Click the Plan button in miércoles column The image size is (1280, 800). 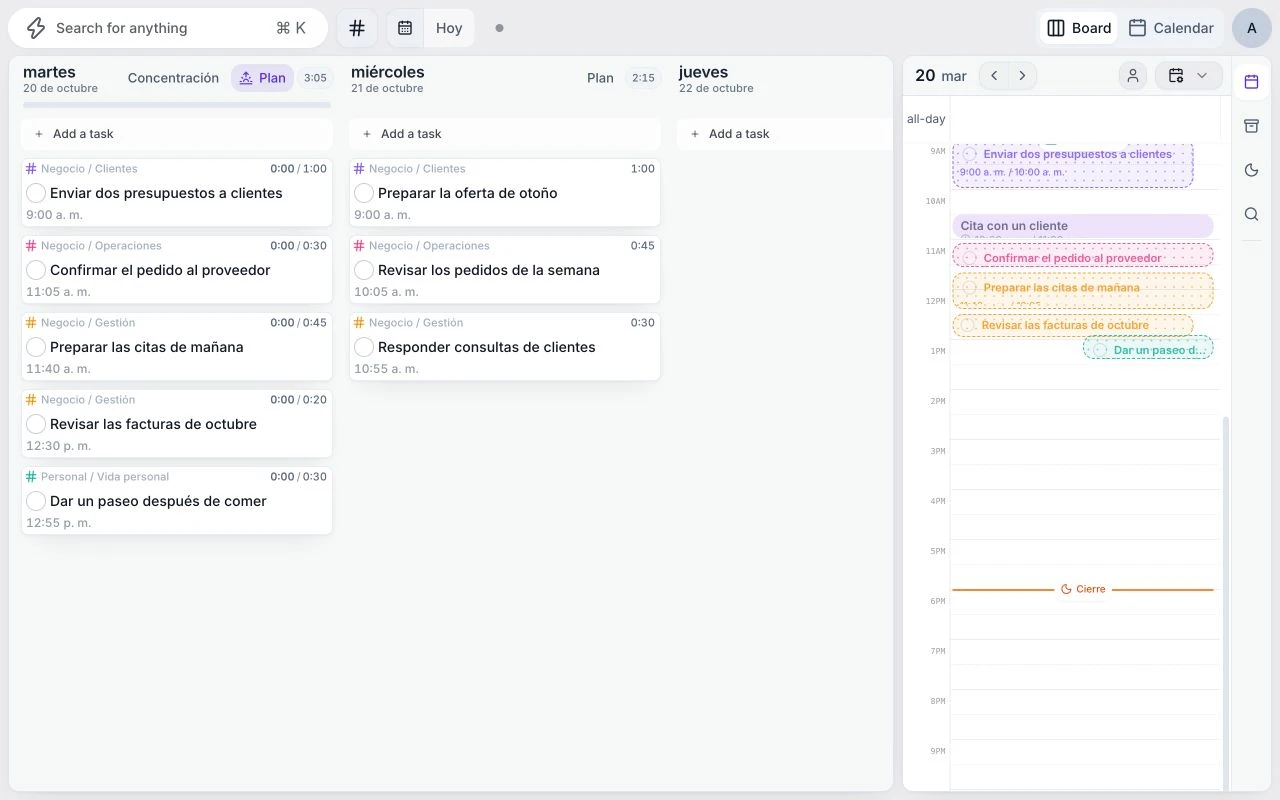coord(600,78)
